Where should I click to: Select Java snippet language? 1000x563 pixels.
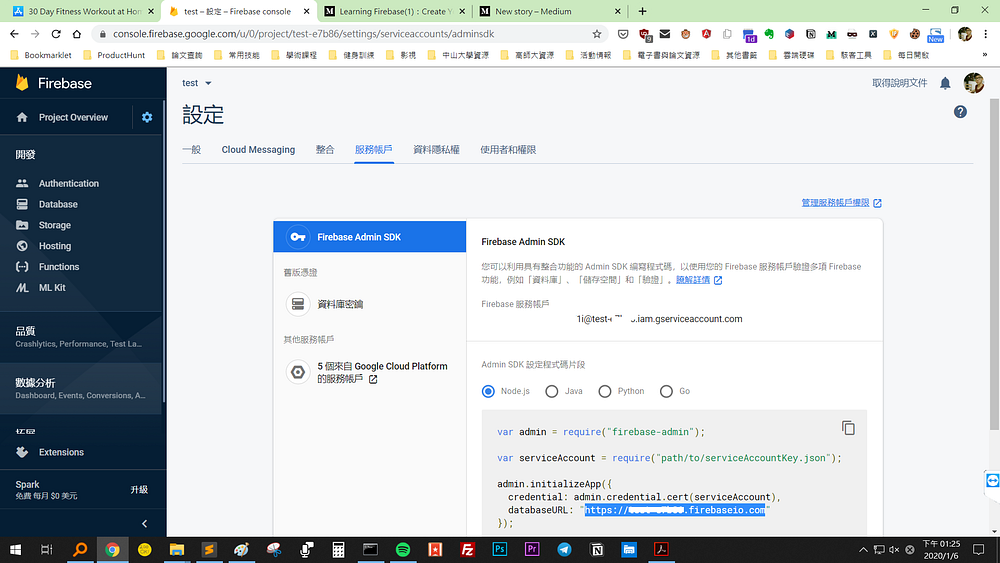coord(552,391)
